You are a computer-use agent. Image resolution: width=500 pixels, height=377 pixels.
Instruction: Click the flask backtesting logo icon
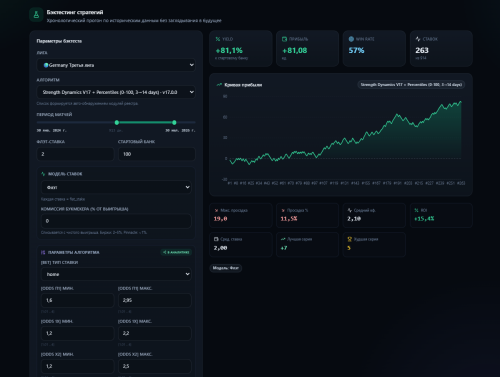pyautogui.click(x=36, y=15)
